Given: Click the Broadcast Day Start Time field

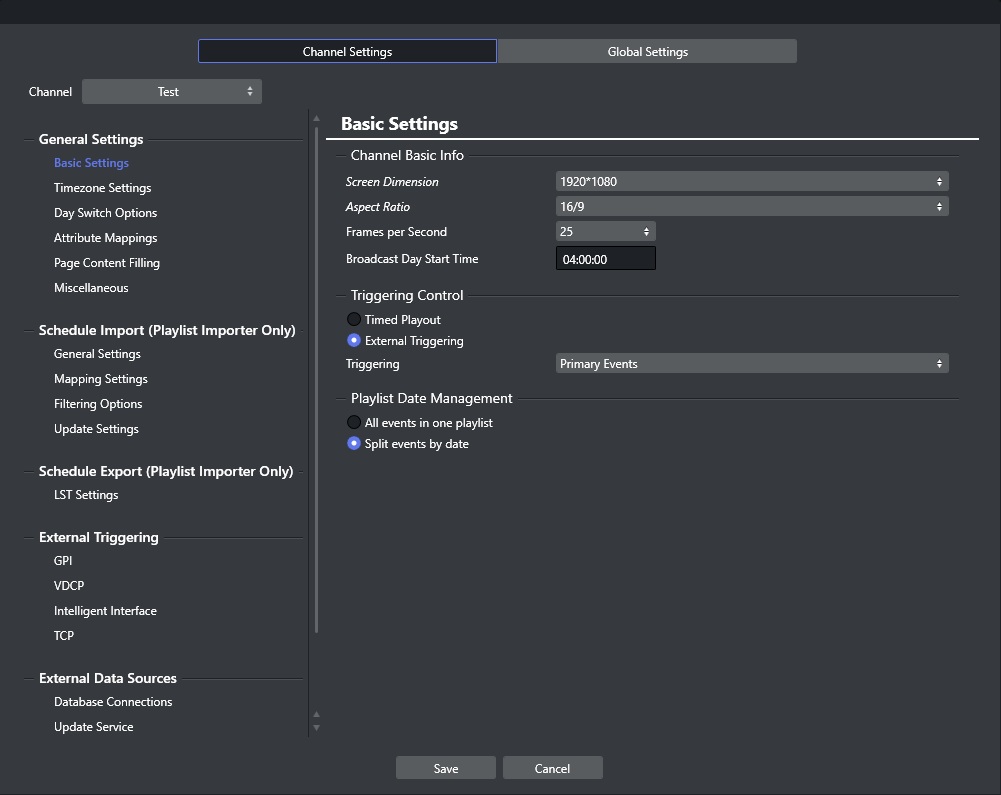Looking at the screenshot, I should [x=605, y=259].
